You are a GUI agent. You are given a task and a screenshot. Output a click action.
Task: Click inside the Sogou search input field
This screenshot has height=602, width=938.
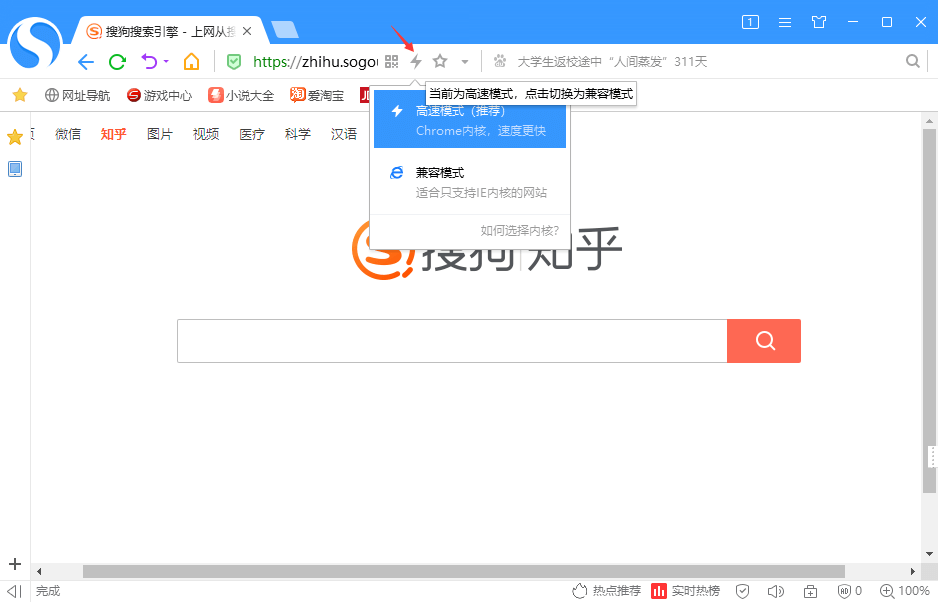[x=450, y=340]
